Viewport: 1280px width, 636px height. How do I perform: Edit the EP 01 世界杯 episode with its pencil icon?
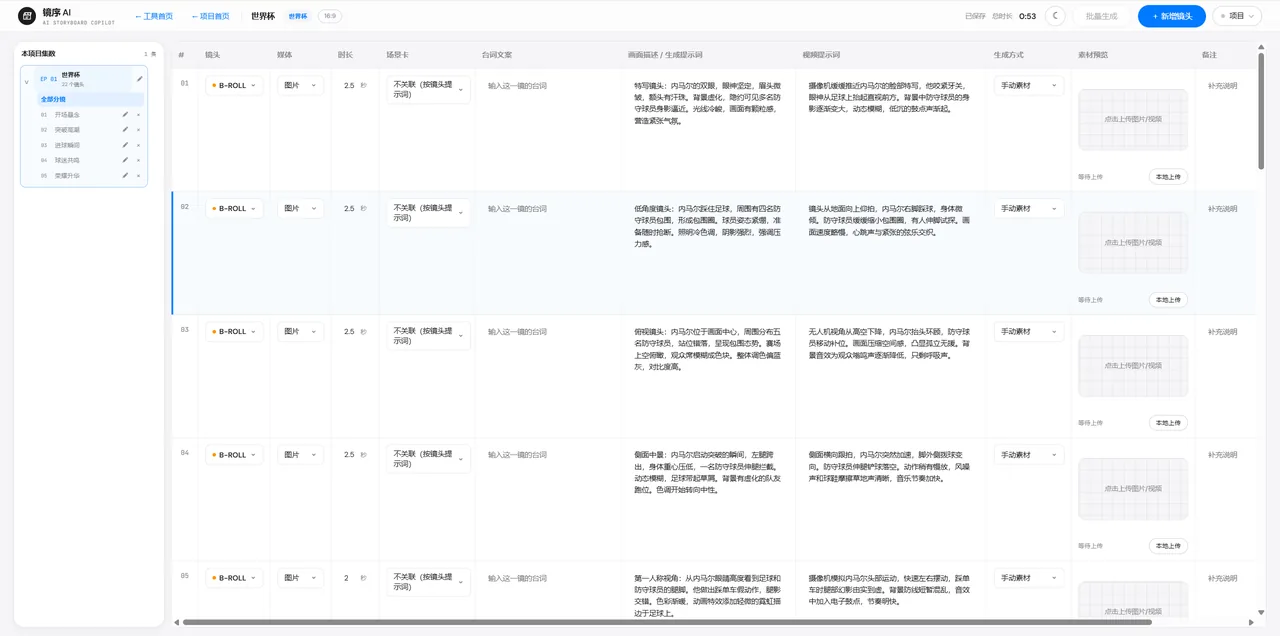point(140,79)
